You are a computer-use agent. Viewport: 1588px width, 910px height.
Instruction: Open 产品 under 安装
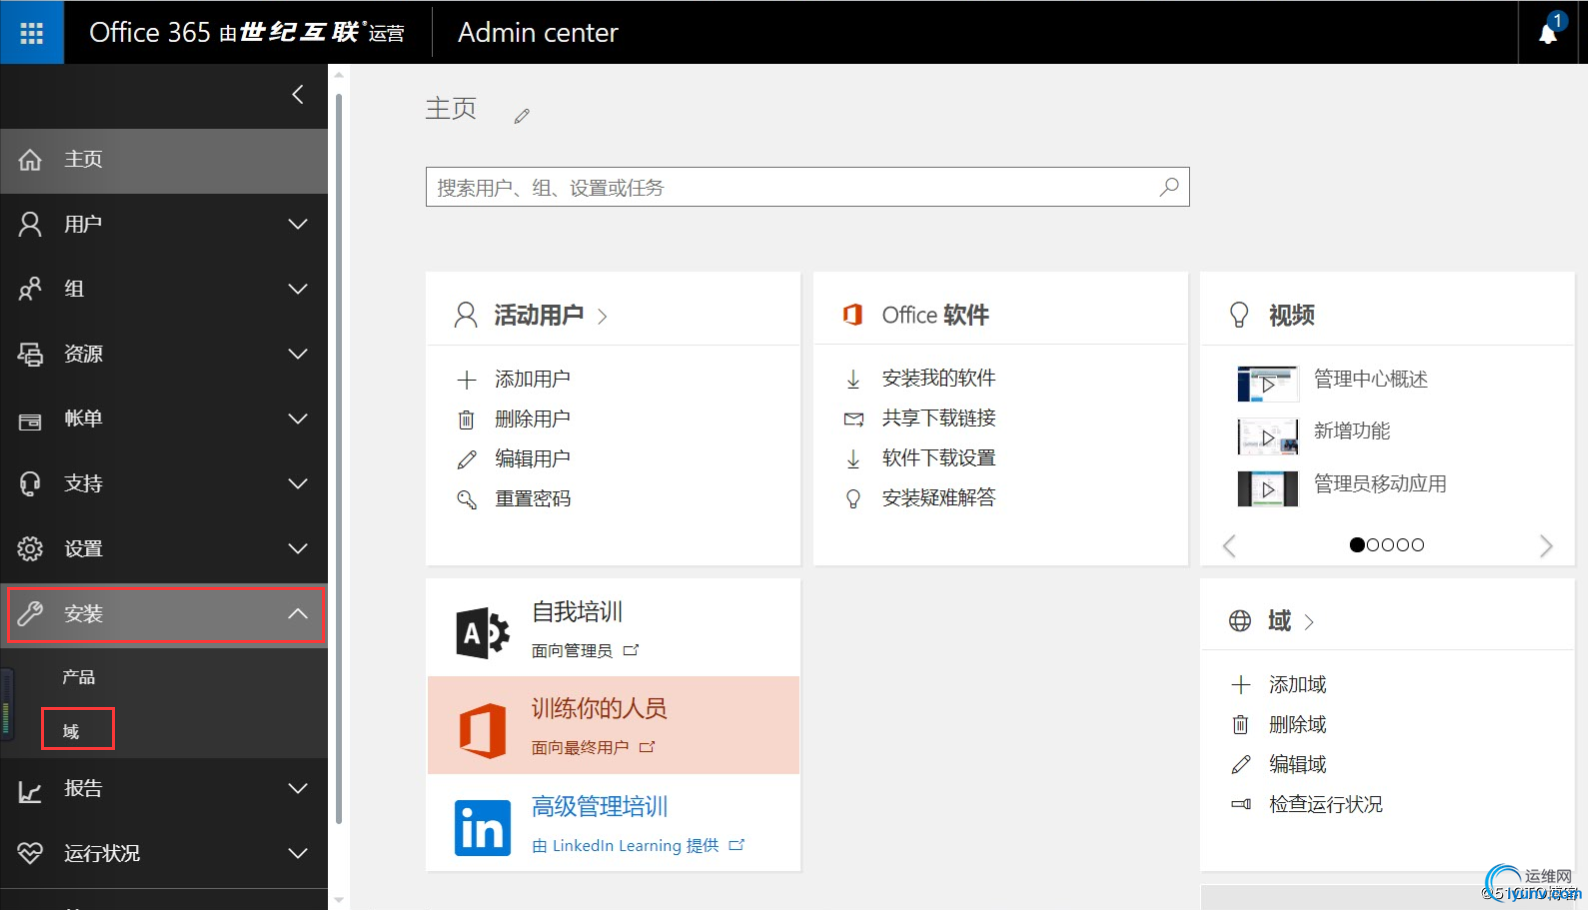pos(79,678)
